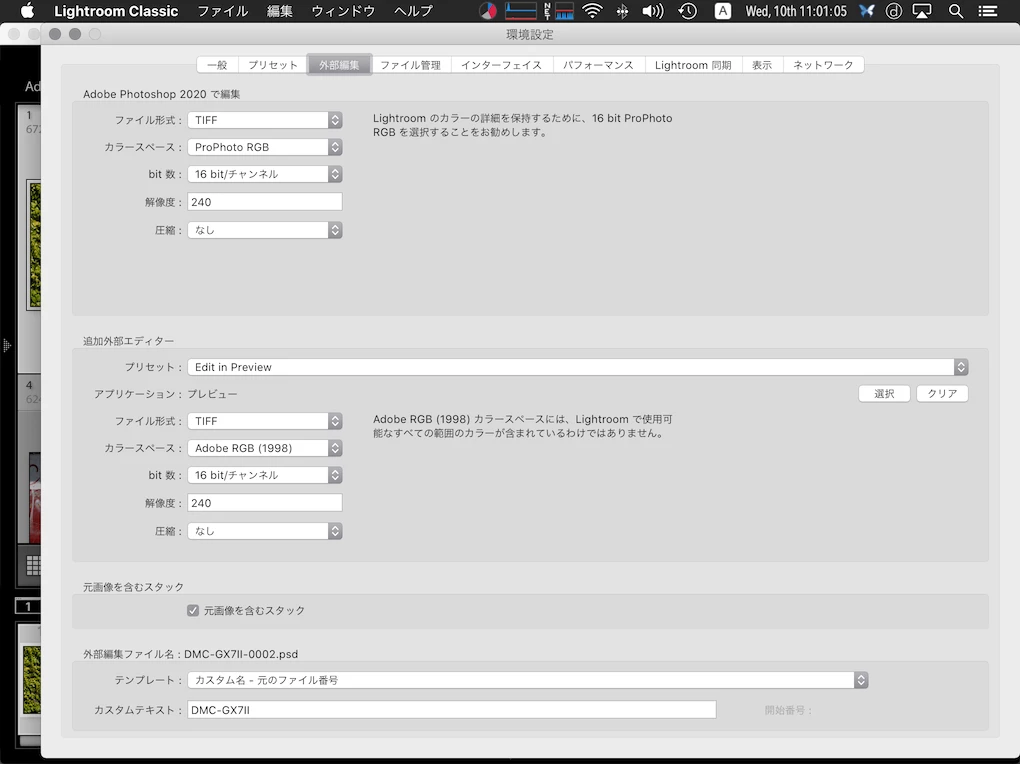
Task: Click the left panel toggle triangle
Action: (7, 345)
